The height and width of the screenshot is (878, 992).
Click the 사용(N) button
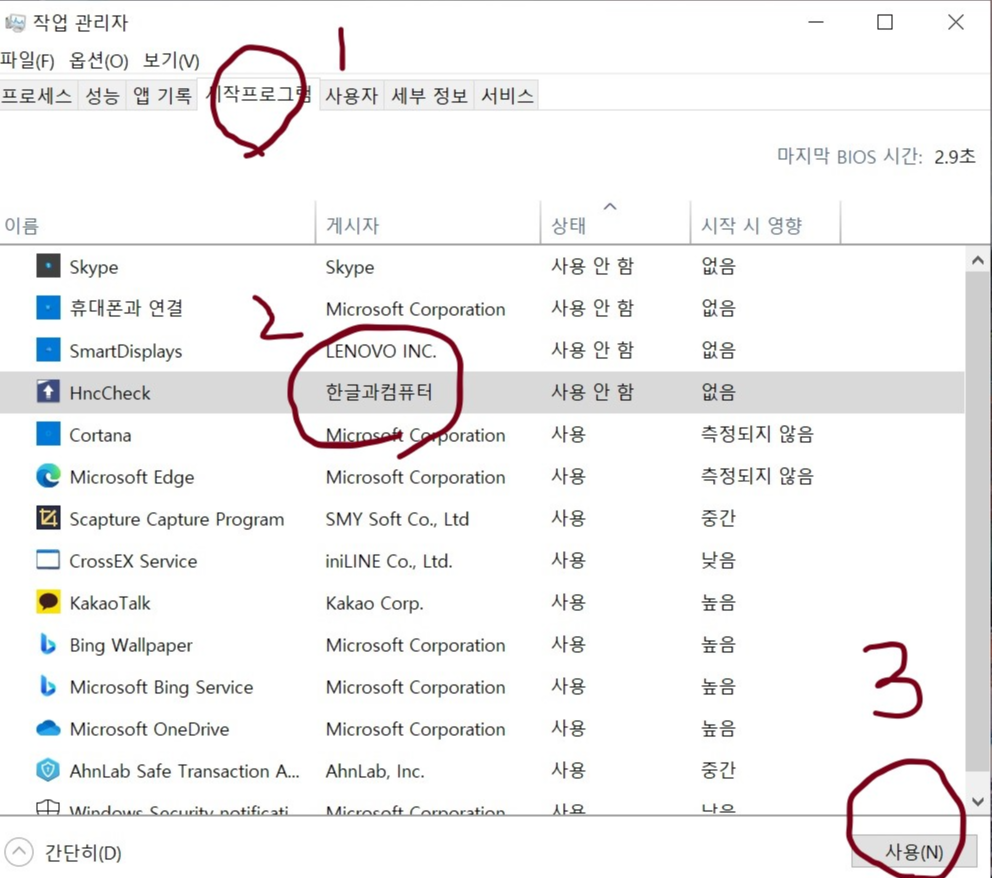(x=914, y=851)
